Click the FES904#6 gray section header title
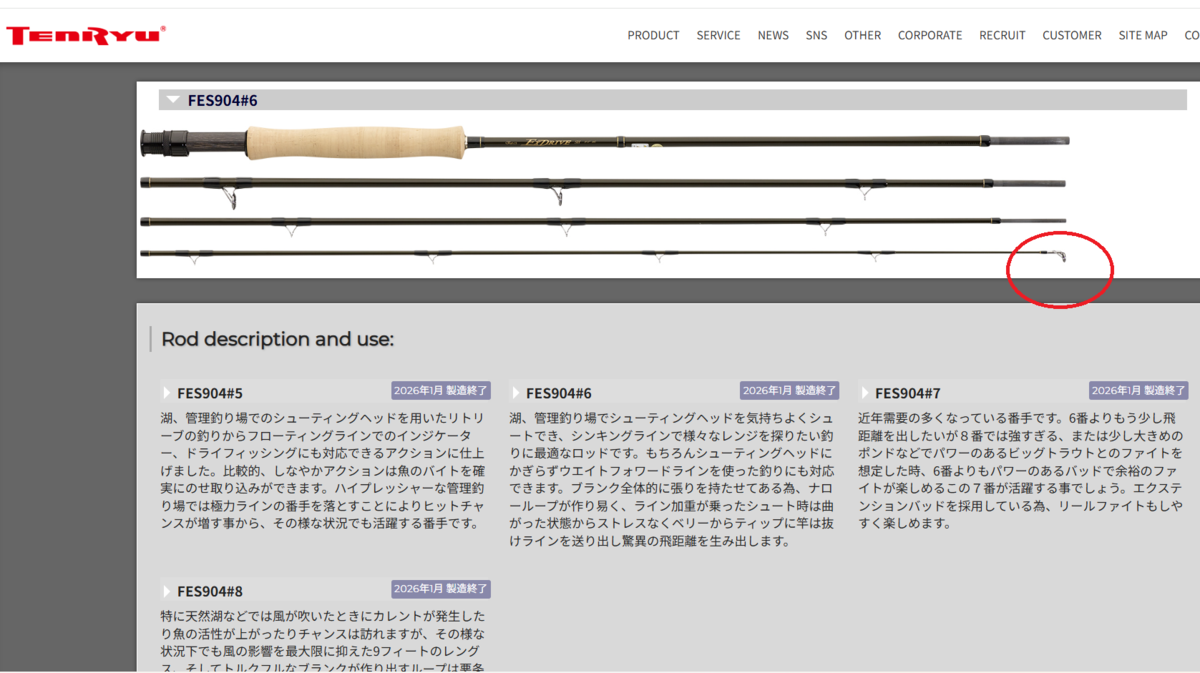The width and height of the screenshot is (1200, 673). click(x=222, y=100)
